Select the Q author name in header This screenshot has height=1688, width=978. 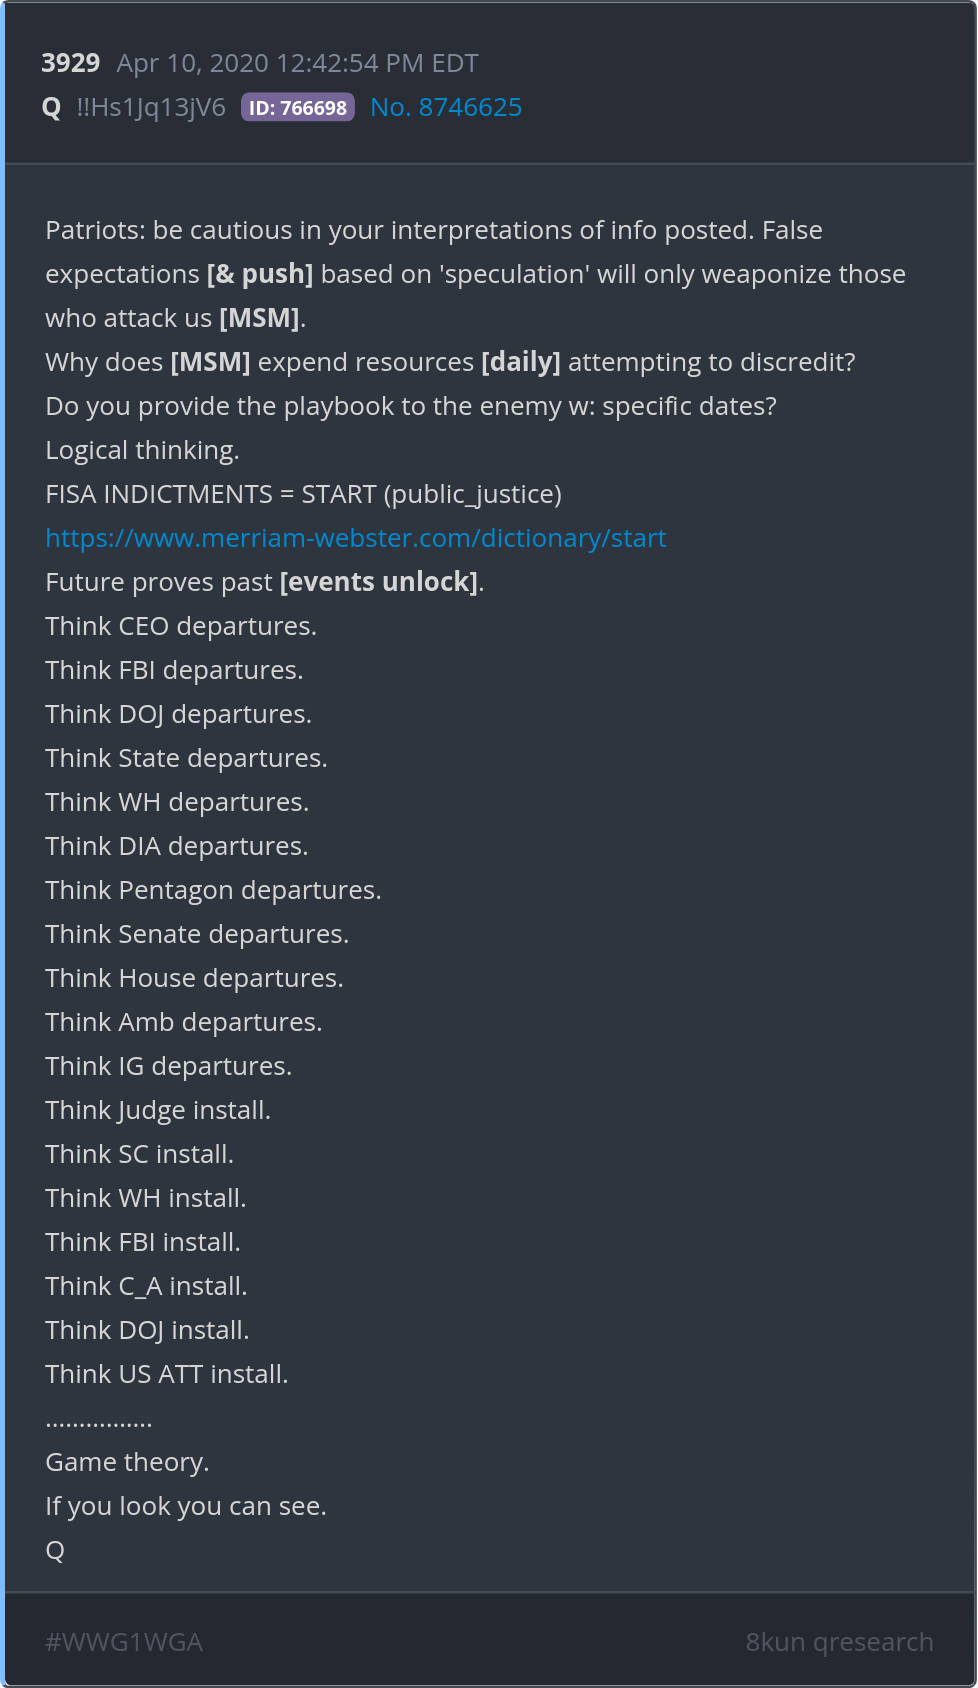tap(52, 108)
